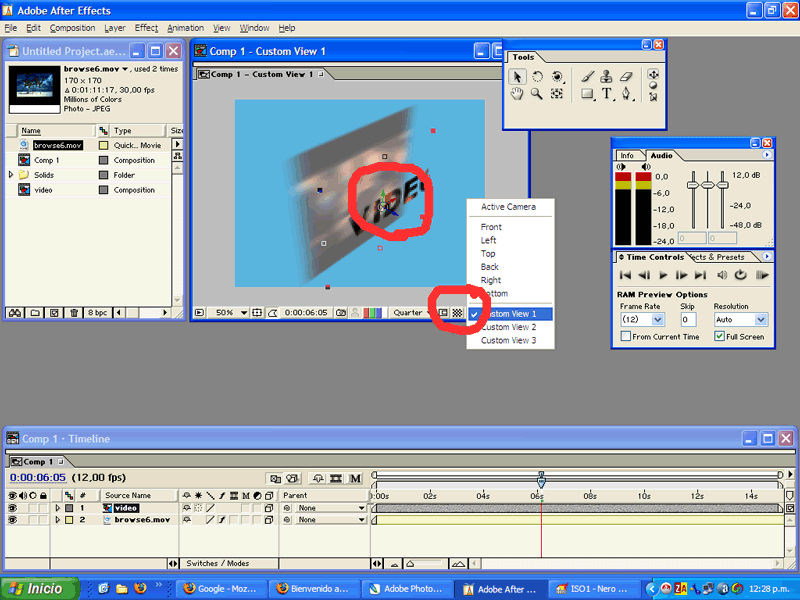
Task: Open magnification 50% dropdown
Action: [231, 313]
